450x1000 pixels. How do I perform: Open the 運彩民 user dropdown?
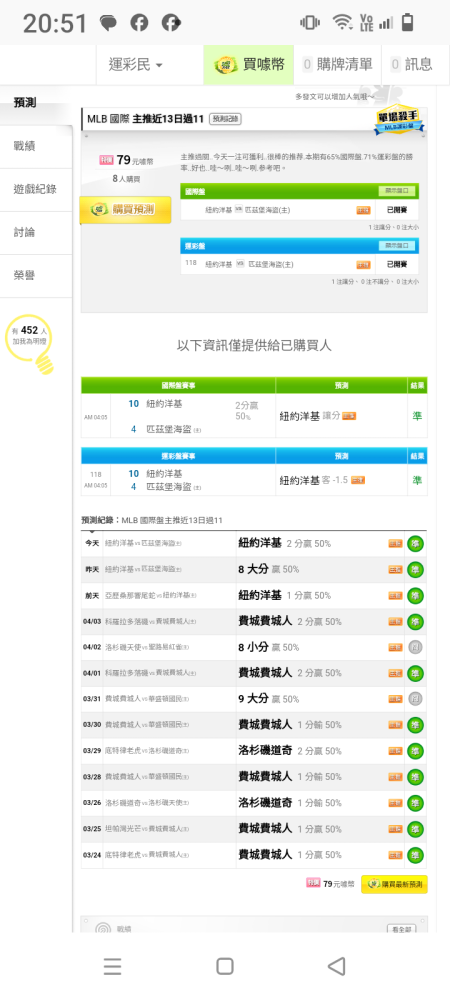tap(135, 64)
